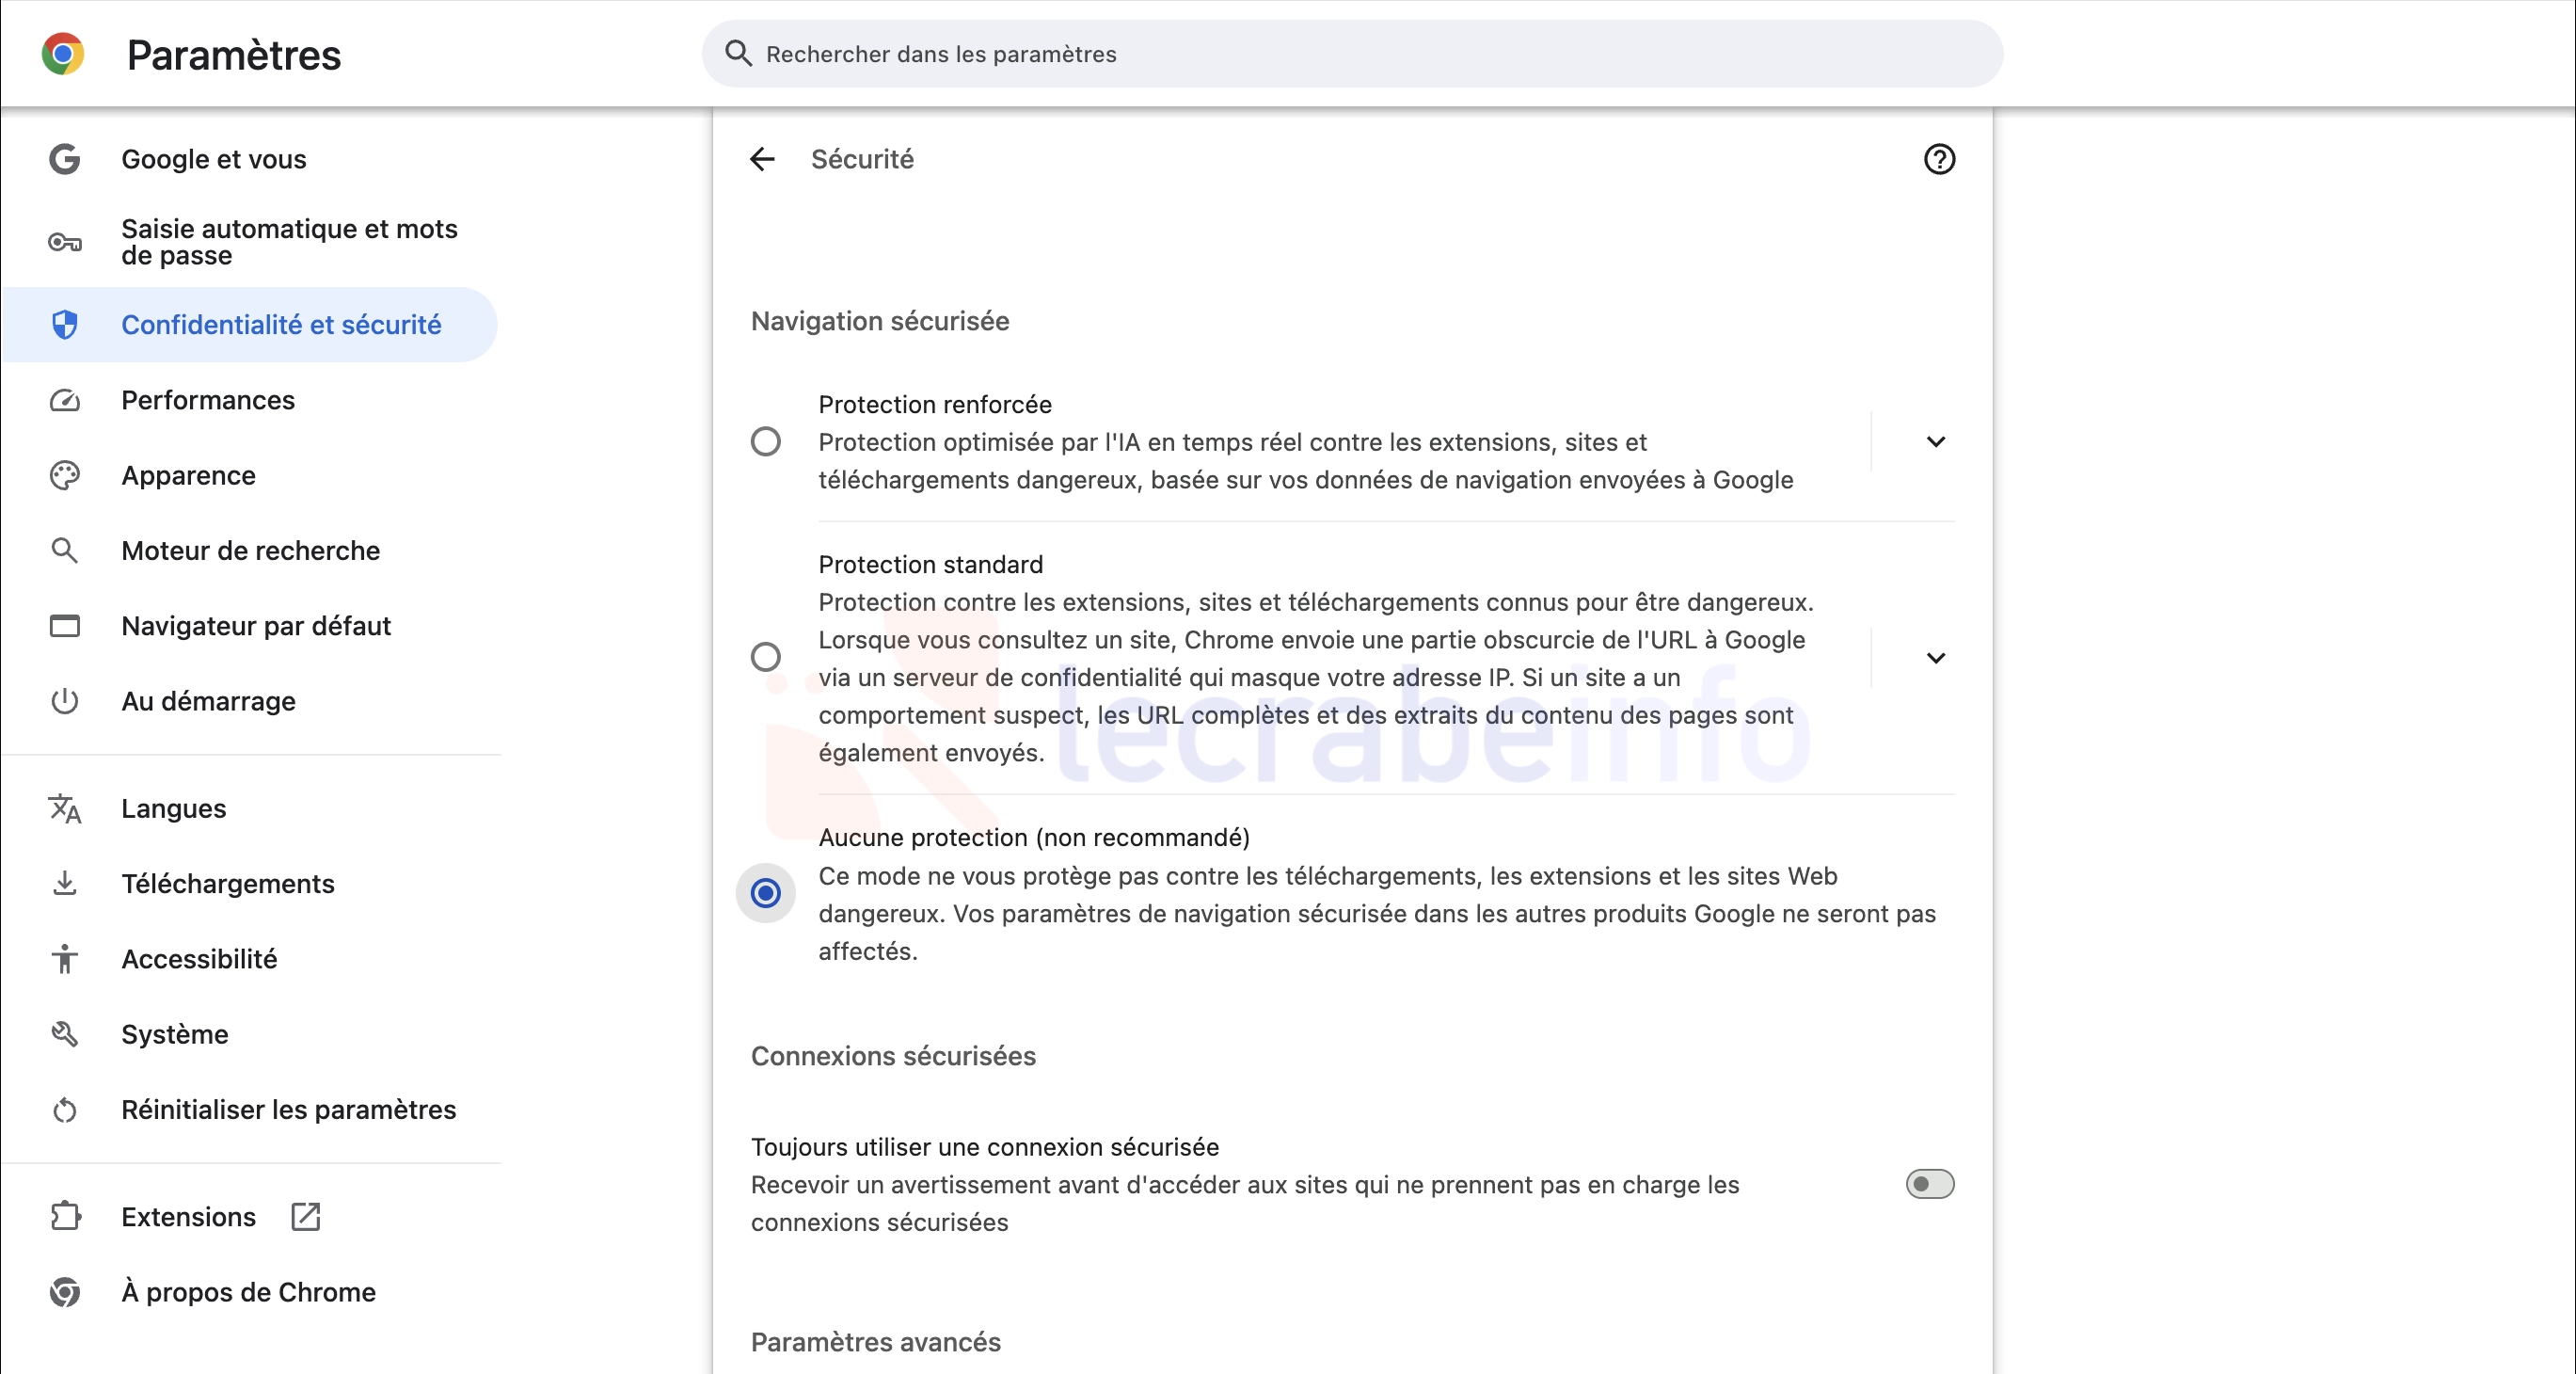Enable Toujours utiliser une connexion sécurisée toggle
This screenshot has height=1374, width=2576.
[x=1929, y=1184]
